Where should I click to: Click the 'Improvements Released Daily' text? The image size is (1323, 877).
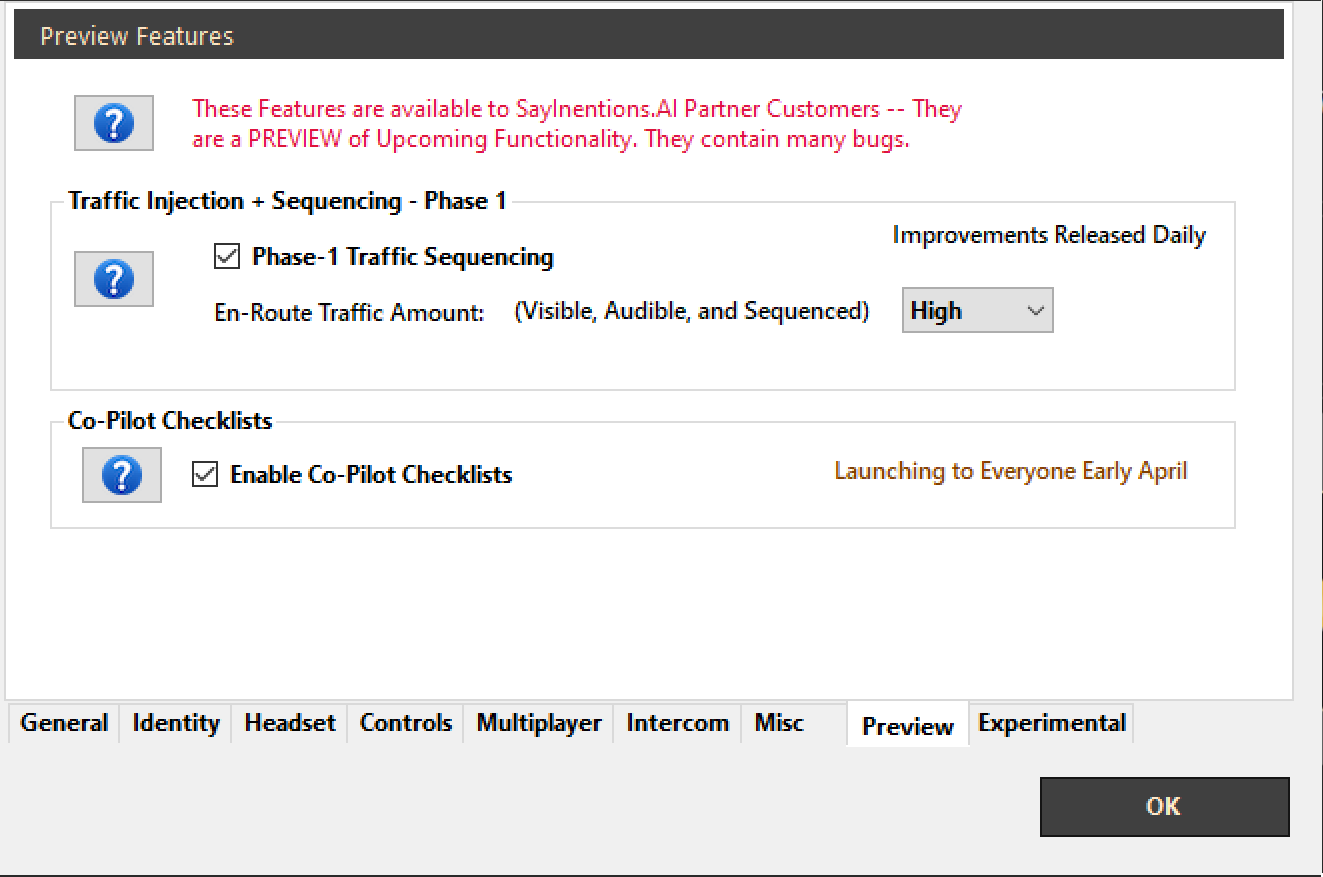pos(1049,236)
